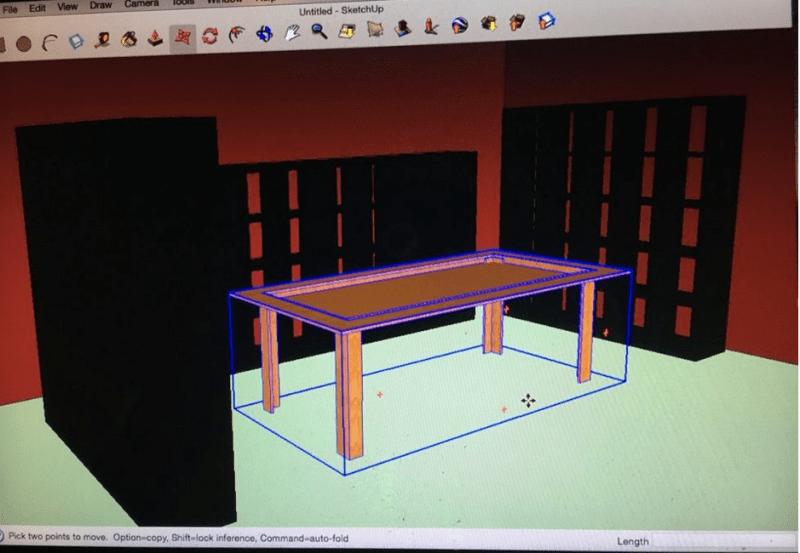Activate the Orbit camera tool
Screen dimensions: 800x553
click(264, 34)
